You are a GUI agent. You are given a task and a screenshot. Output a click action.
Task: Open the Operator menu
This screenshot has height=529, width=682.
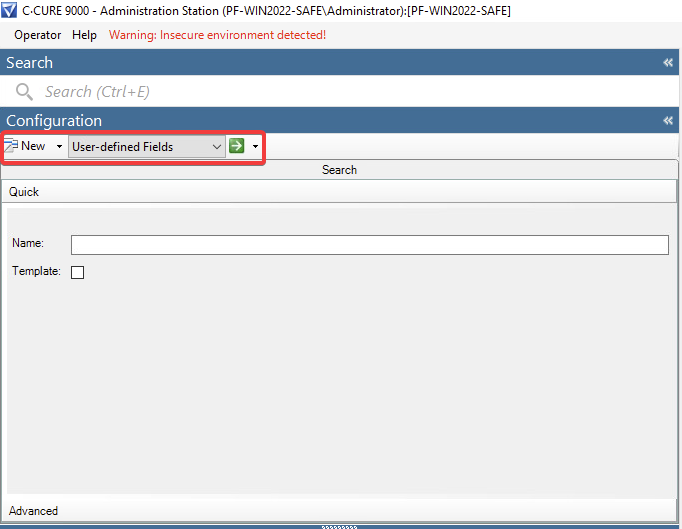click(x=37, y=35)
